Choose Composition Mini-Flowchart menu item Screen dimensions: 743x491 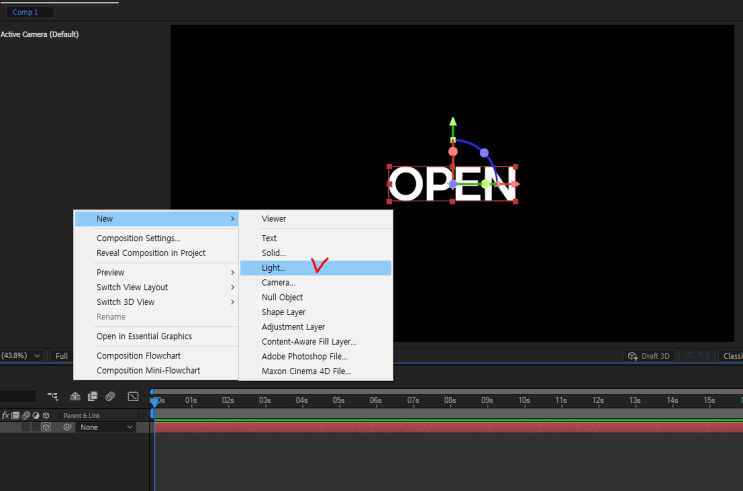click(156, 370)
